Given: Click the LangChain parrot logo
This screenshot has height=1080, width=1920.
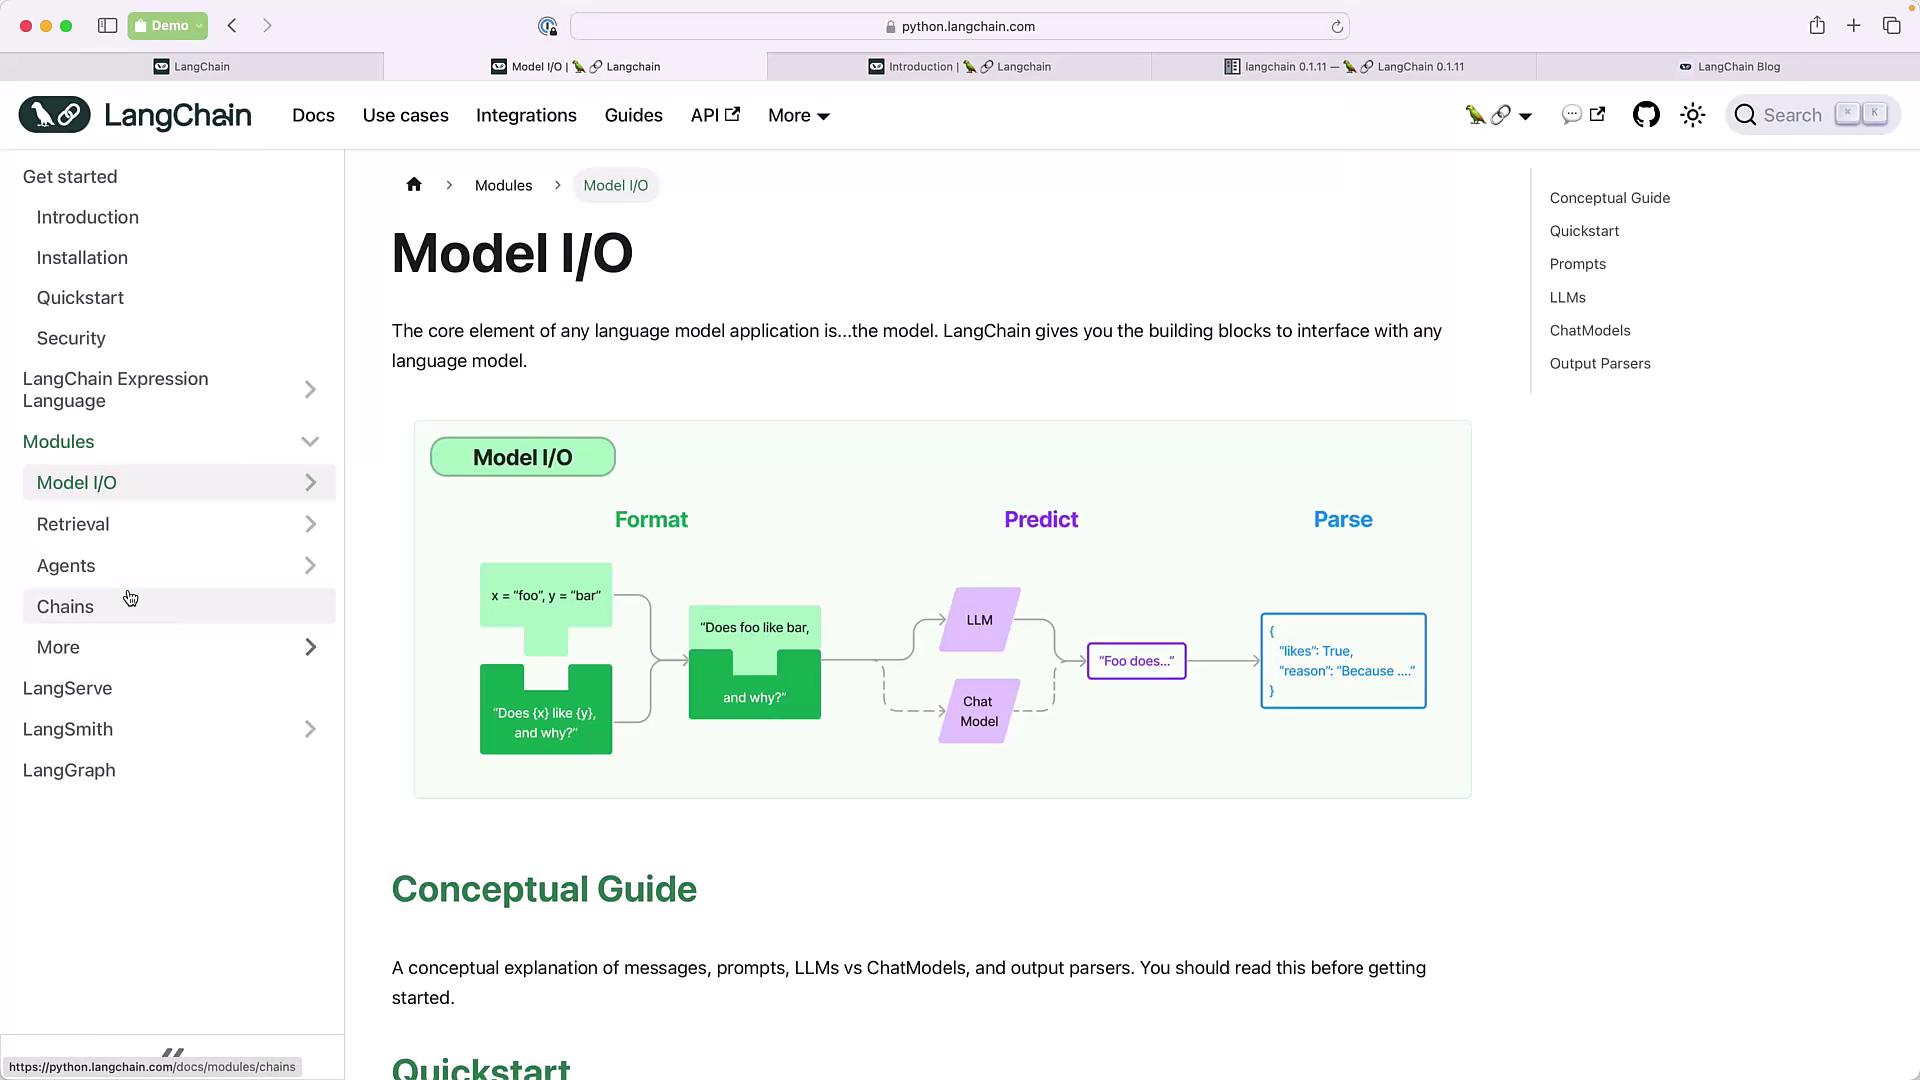Looking at the screenshot, I should (54, 115).
